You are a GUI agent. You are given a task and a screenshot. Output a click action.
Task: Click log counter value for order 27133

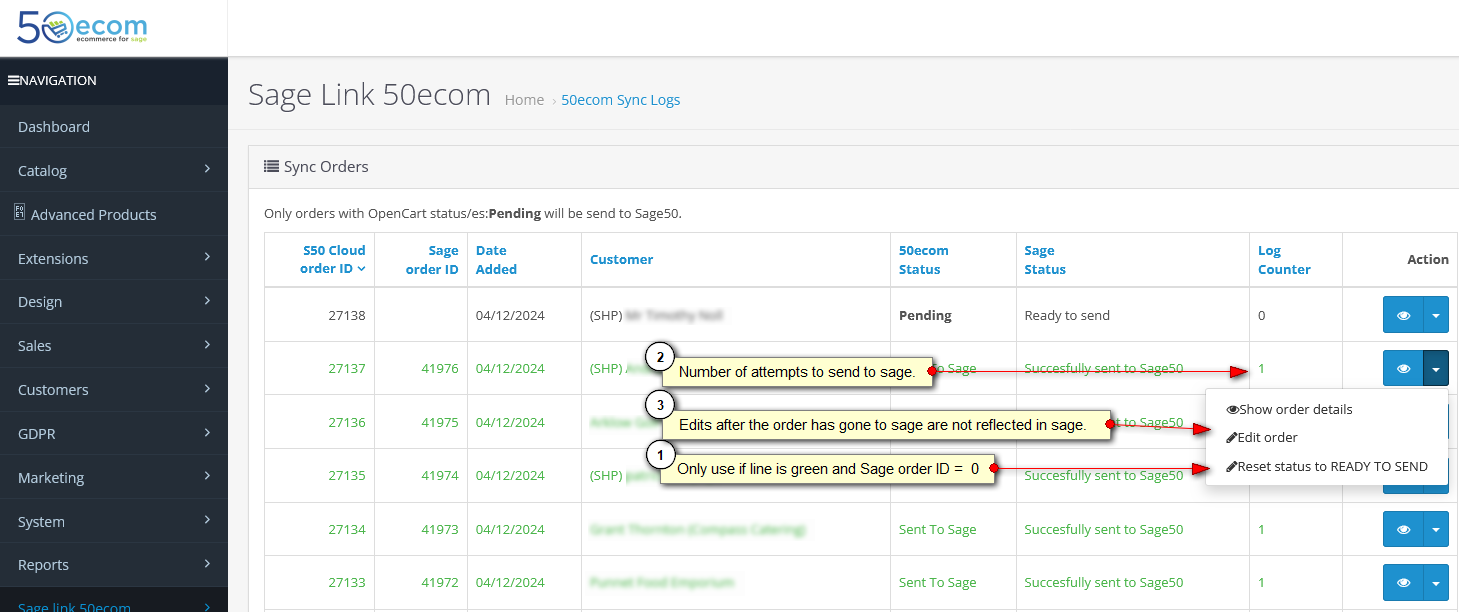click(x=1262, y=582)
